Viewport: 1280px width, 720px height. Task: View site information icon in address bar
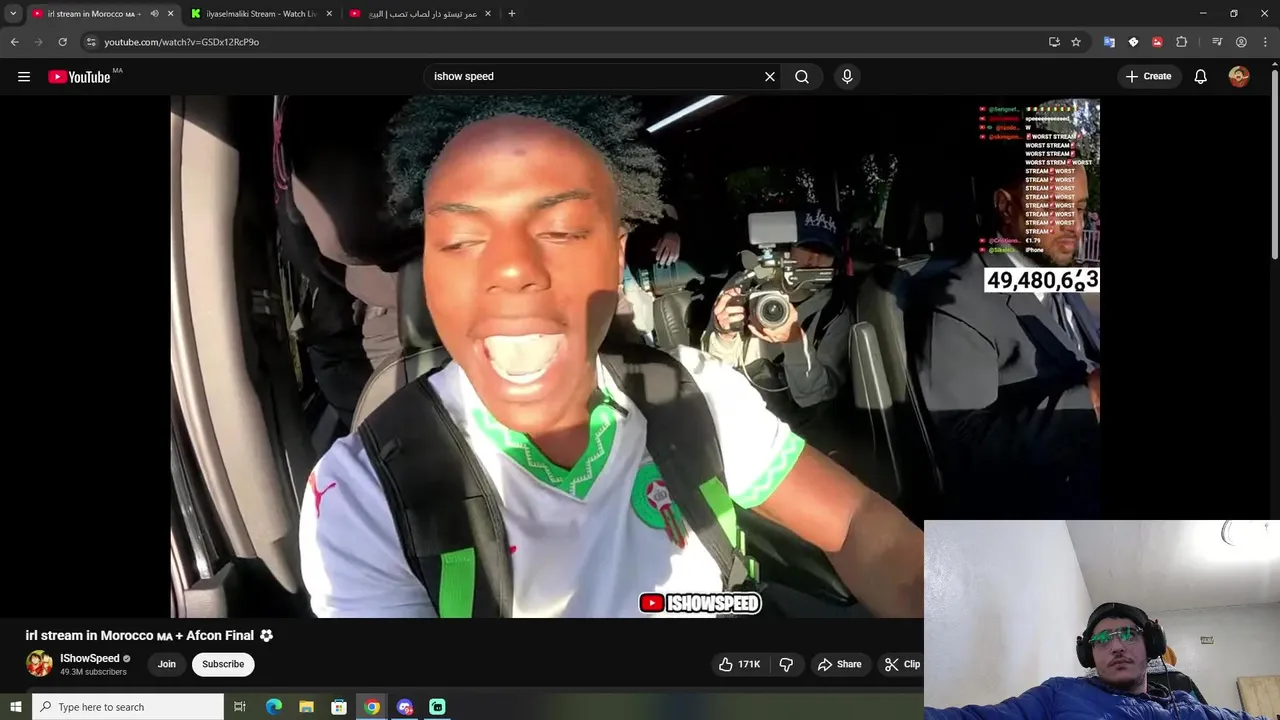point(91,42)
